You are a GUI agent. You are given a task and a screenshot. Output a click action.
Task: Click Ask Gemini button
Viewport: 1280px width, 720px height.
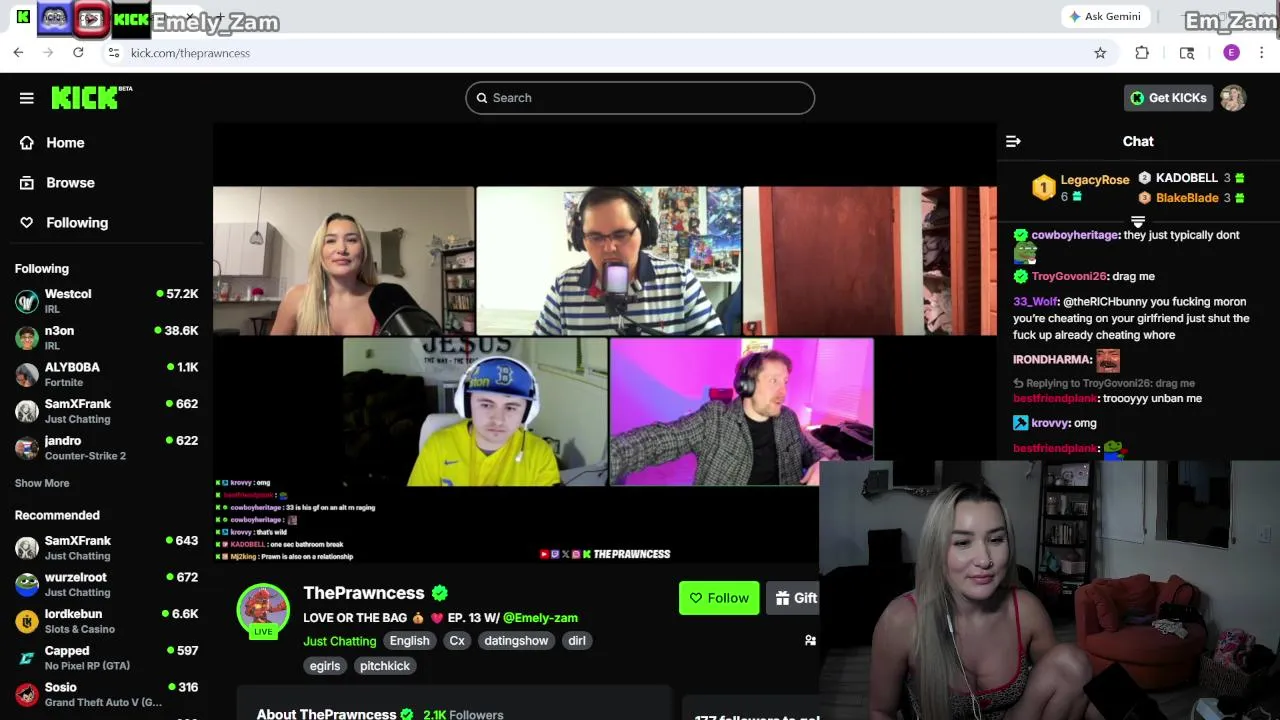(1105, 17)
